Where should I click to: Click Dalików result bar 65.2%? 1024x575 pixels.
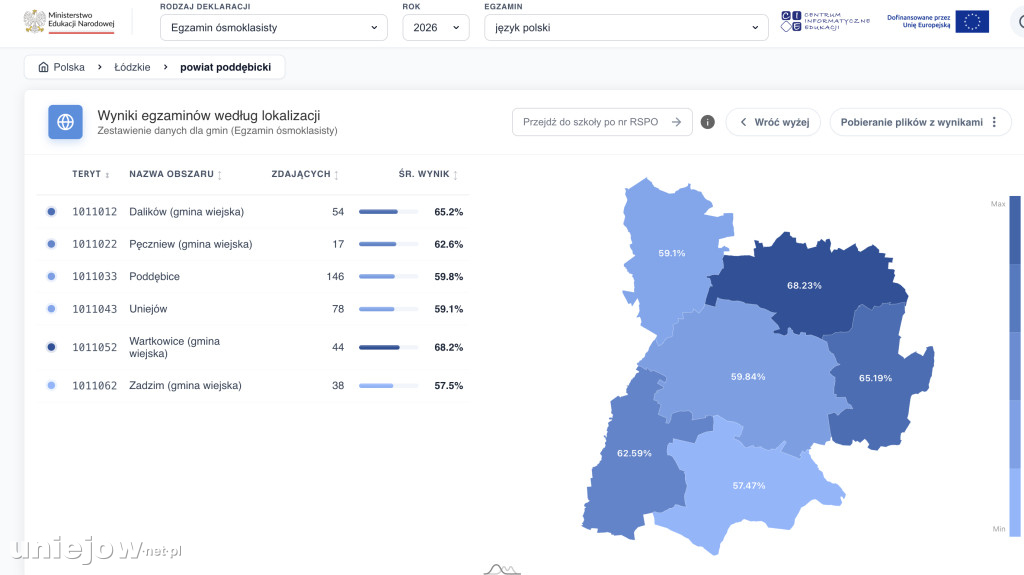pos(389,212)
